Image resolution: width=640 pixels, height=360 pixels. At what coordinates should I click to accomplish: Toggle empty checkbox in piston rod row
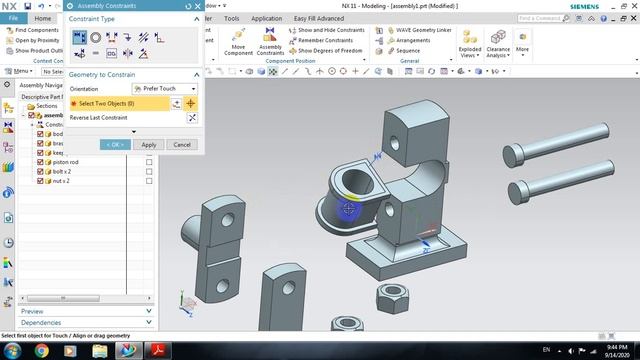[149, 162]
